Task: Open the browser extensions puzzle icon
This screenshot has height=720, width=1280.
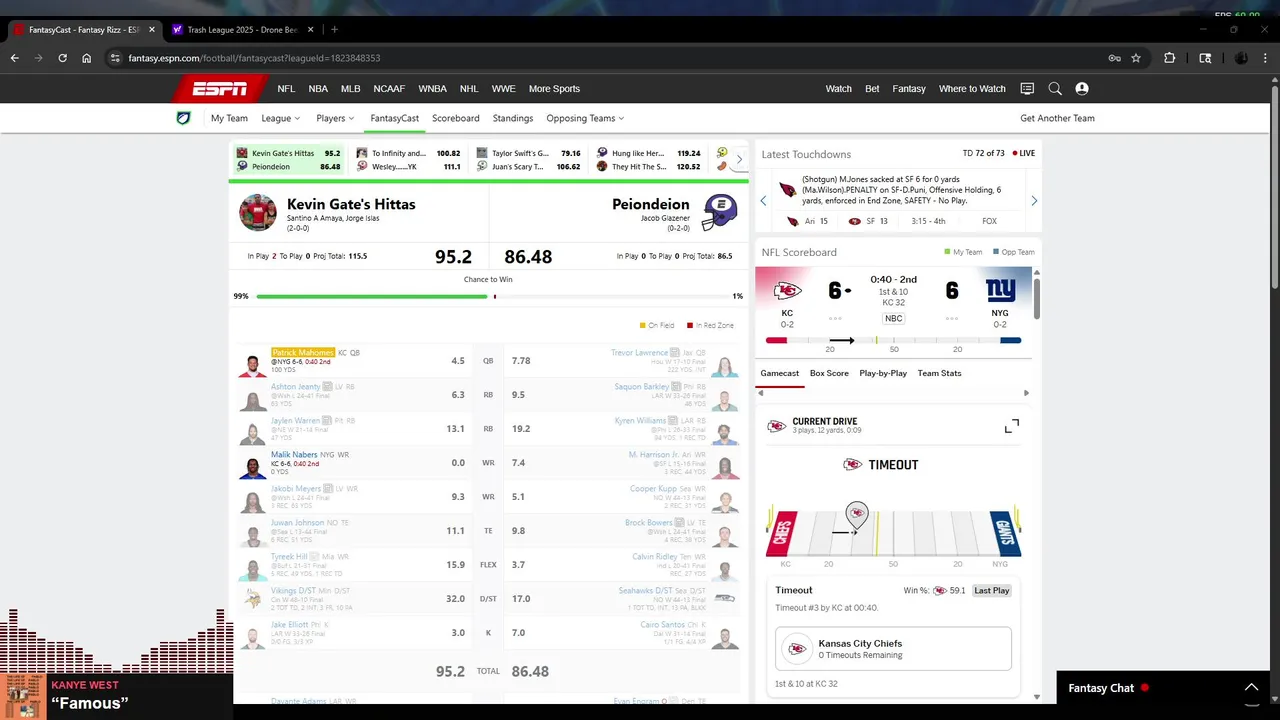Action: pos(1169,58)
